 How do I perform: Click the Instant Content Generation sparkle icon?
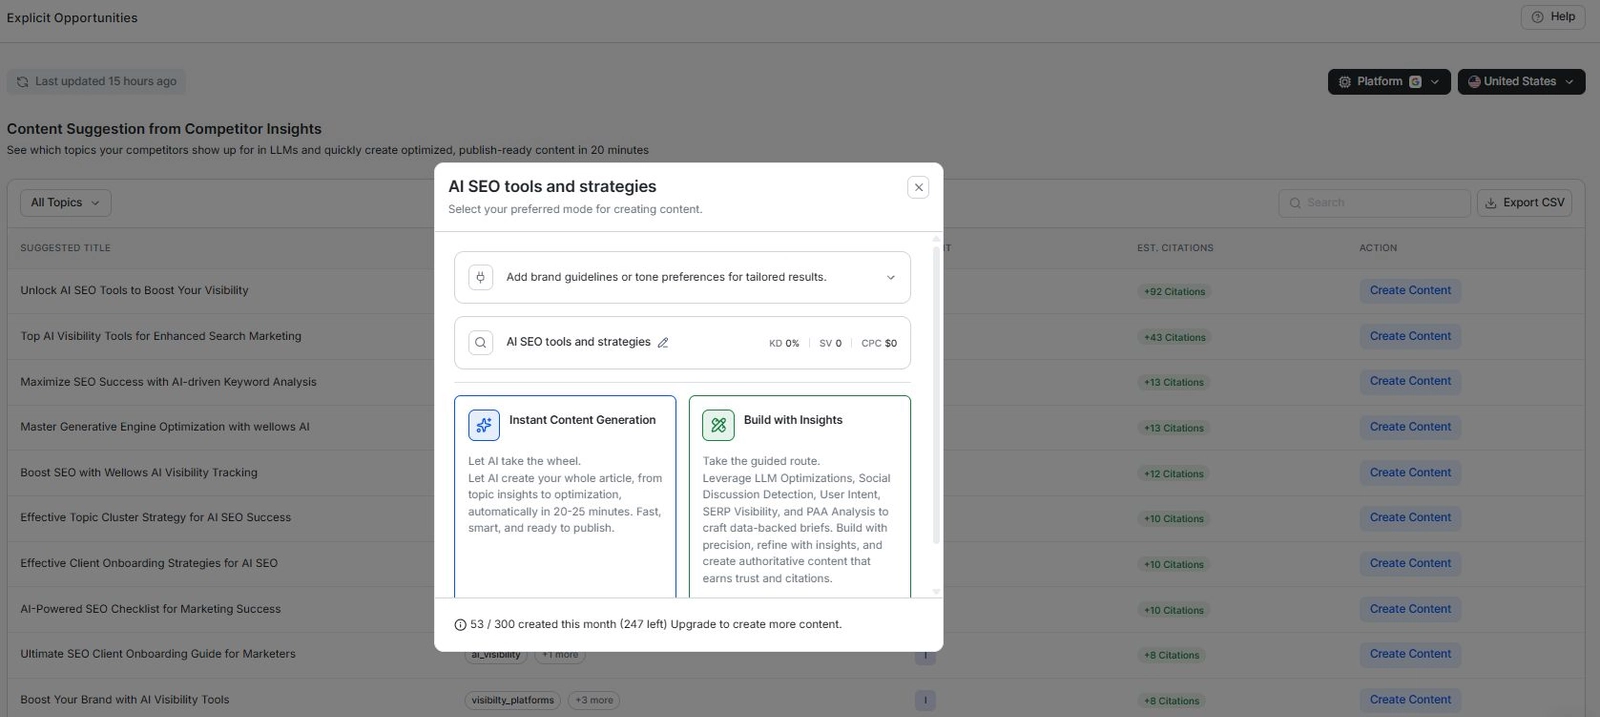click(484, 425)
